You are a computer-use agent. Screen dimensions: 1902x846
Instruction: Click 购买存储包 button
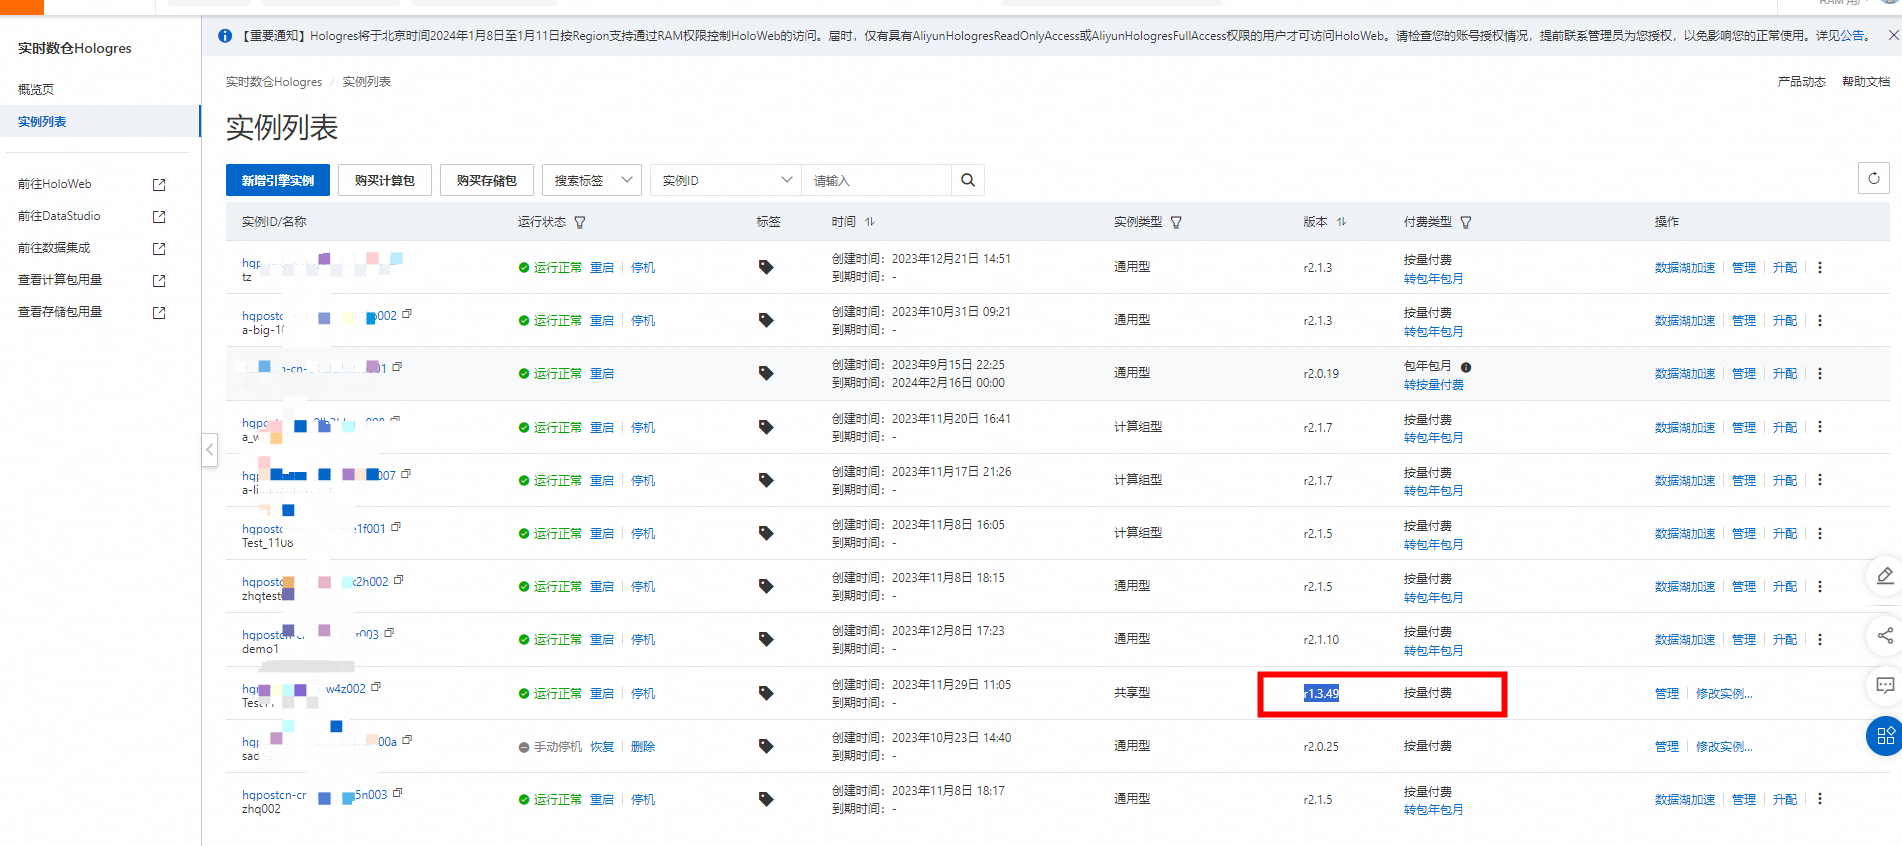(x=487, y=180)
